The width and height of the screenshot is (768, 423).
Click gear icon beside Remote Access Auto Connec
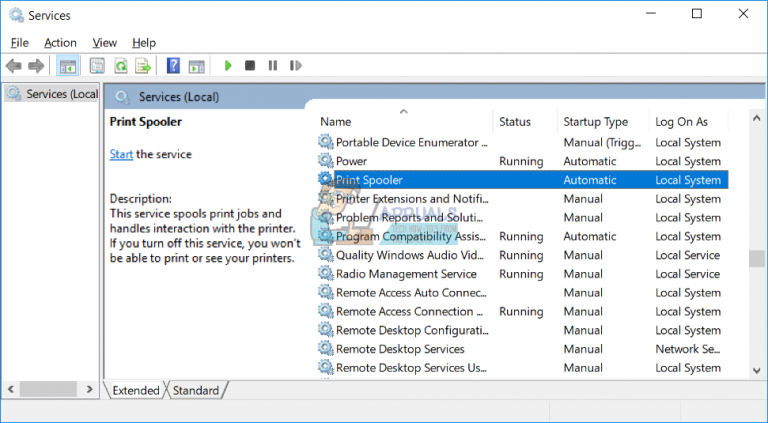[x=325, y=292]
